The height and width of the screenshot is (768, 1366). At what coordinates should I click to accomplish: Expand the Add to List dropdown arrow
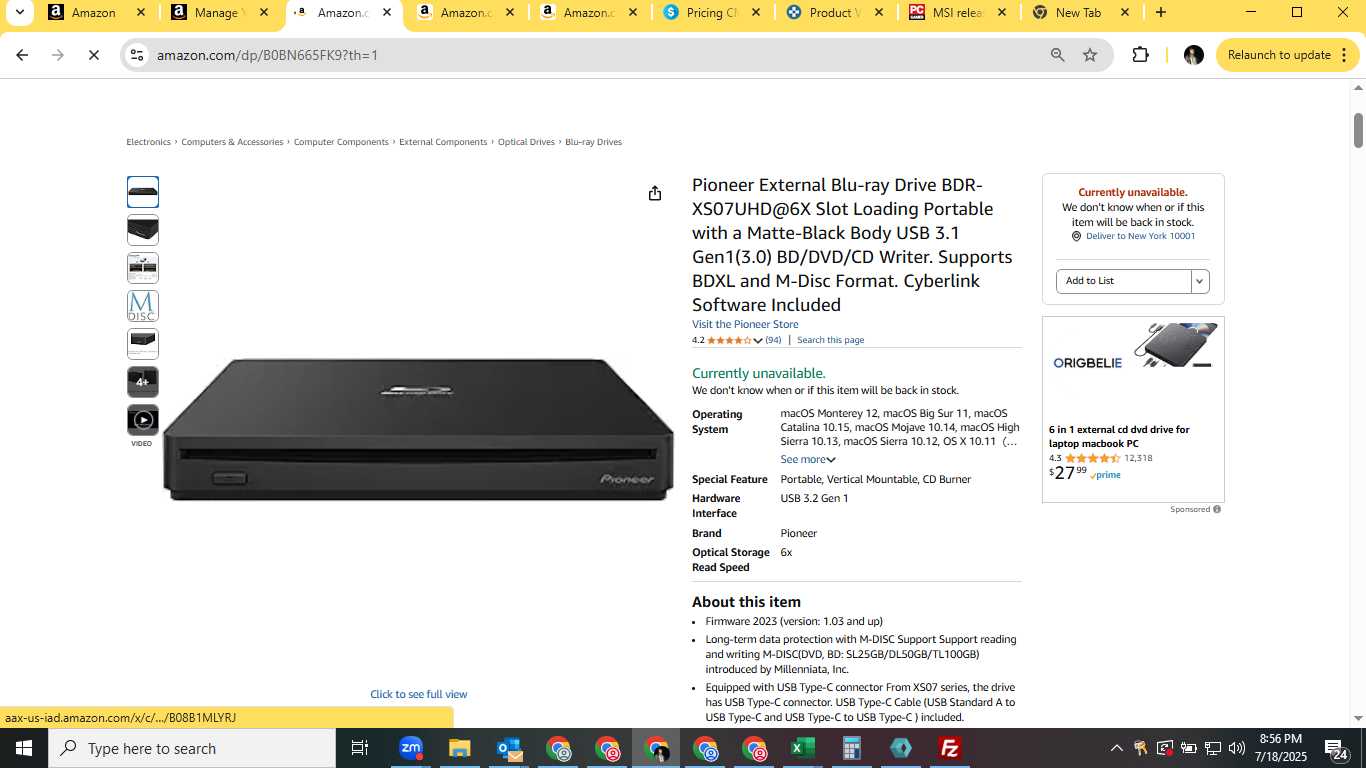(x=1199, y=281)
